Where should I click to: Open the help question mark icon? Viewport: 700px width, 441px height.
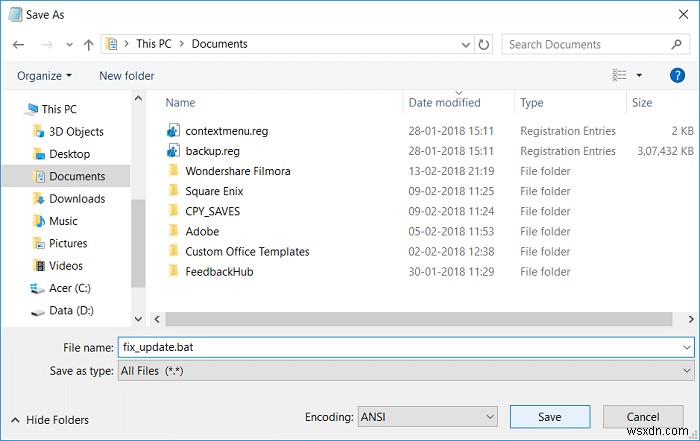678,75
